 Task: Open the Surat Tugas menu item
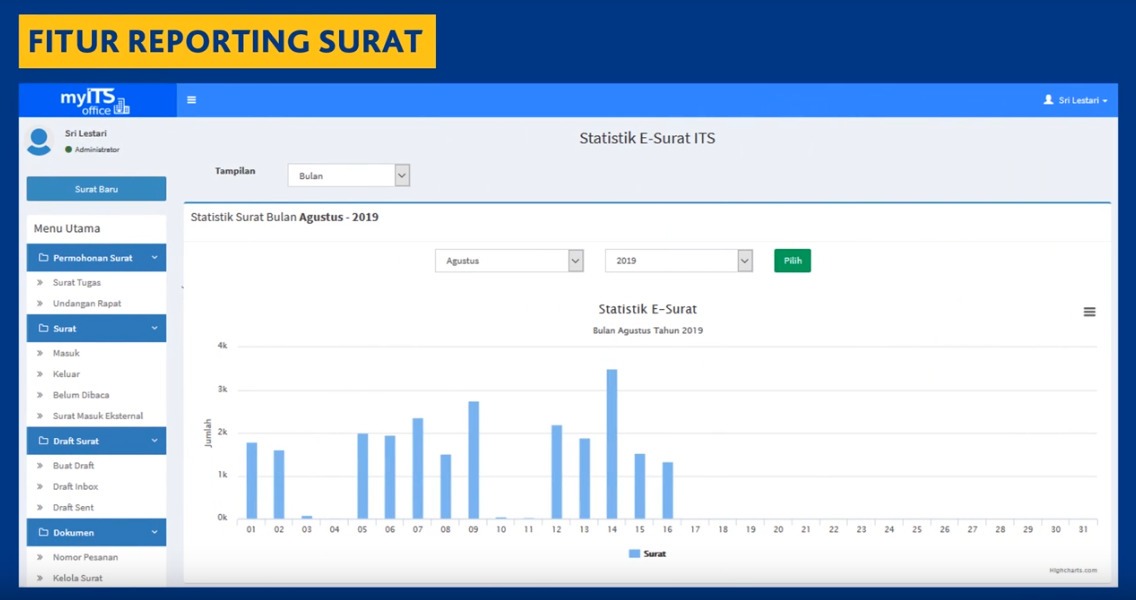click(x=76, y=283)
